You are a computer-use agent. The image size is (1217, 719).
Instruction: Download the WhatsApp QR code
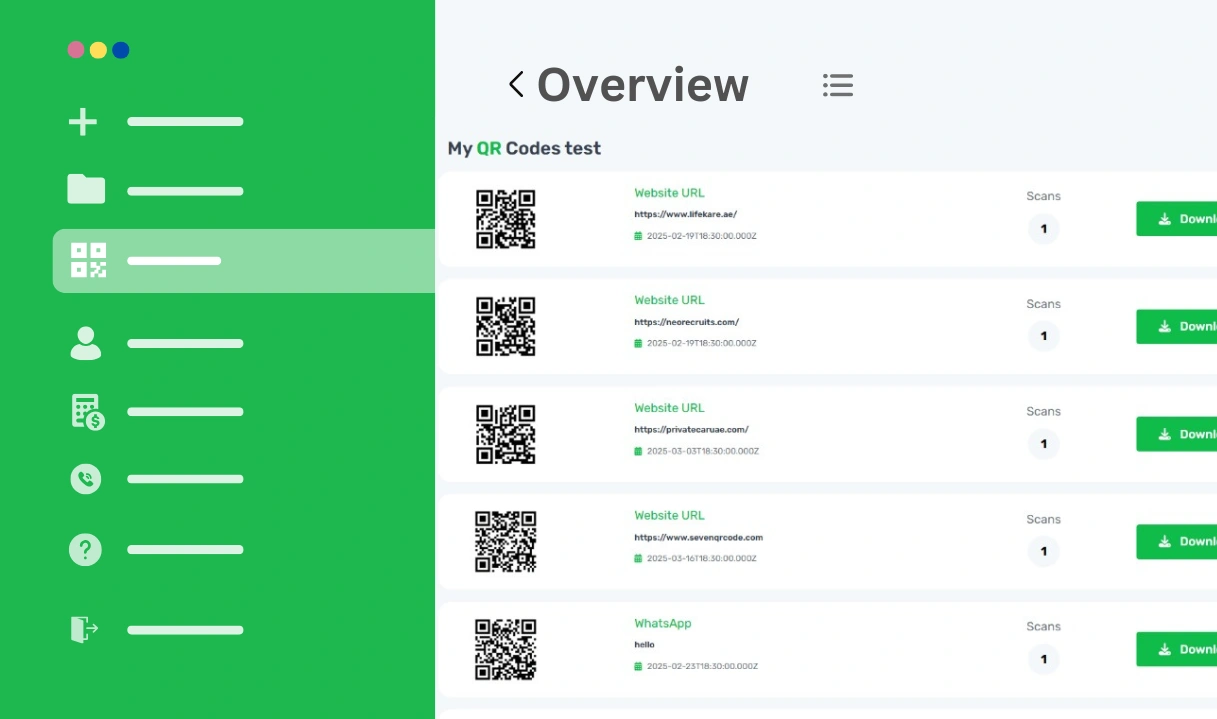click(x=1177, y=649)
